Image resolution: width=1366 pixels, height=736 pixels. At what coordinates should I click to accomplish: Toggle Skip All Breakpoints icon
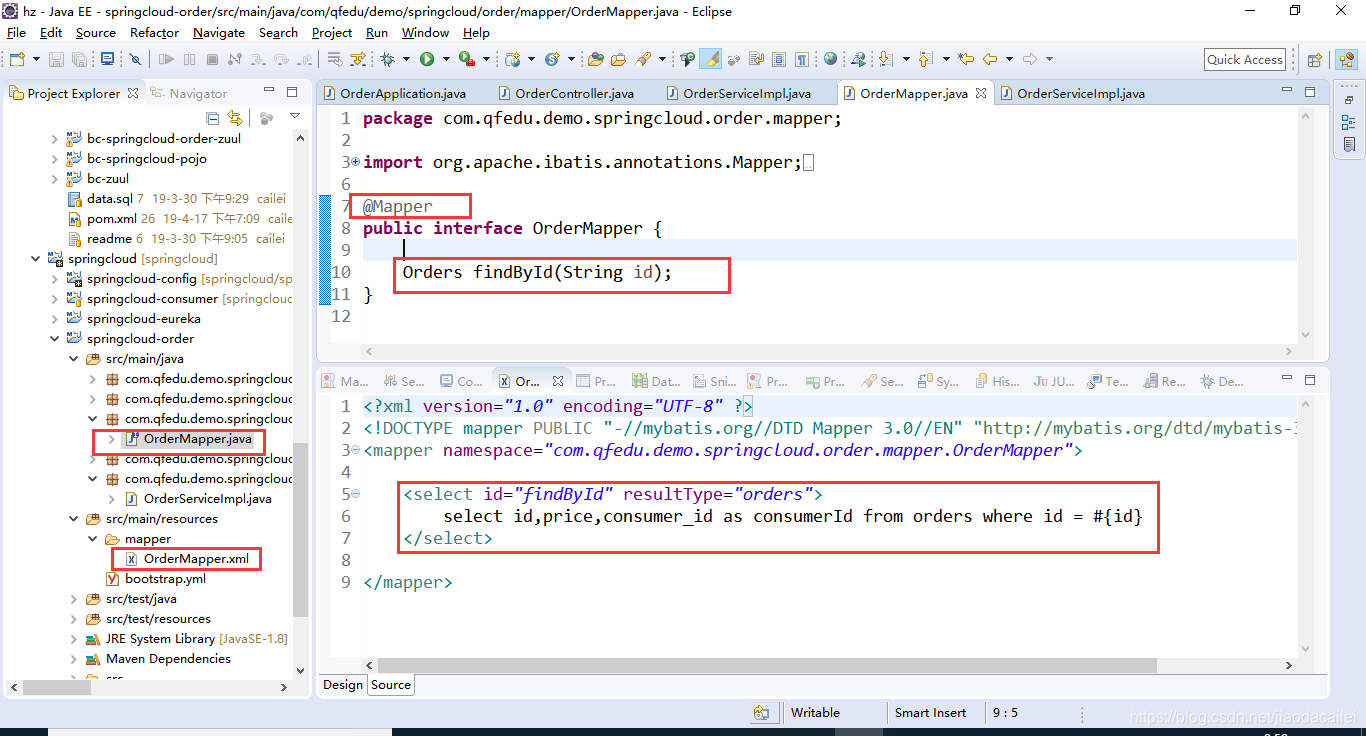pos(135,59)
